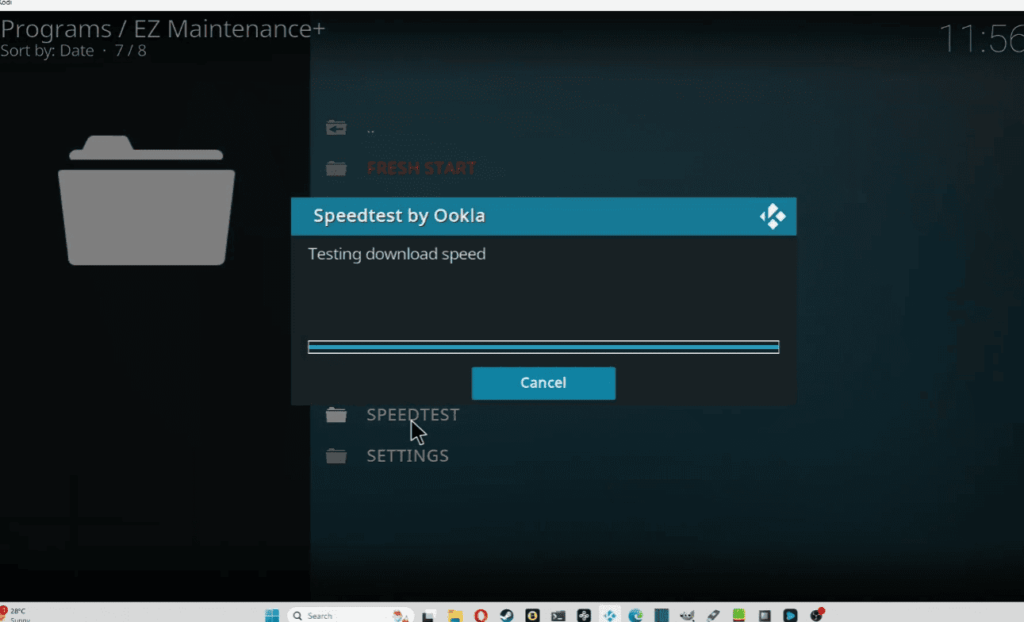Click the 'Speedtest by Ookla' dialog title
The image size is (1024, 622).
pyautogui.click(x=399, y=216)
